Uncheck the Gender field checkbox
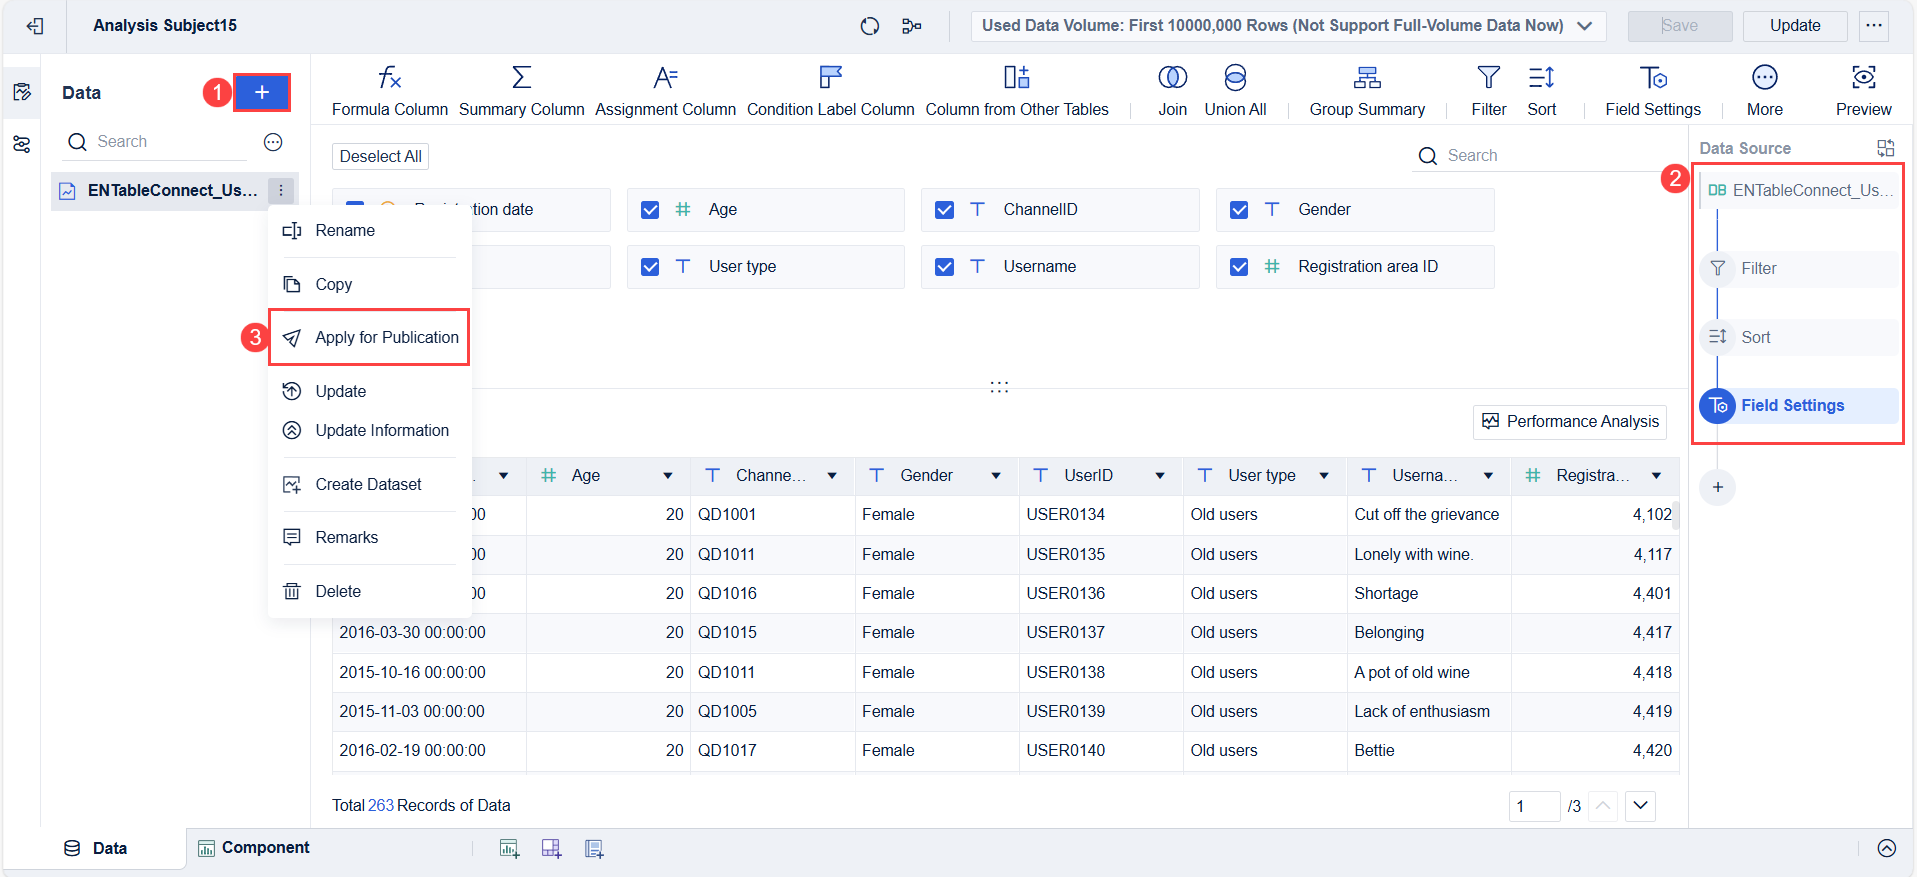 [x=1239, y=210]
